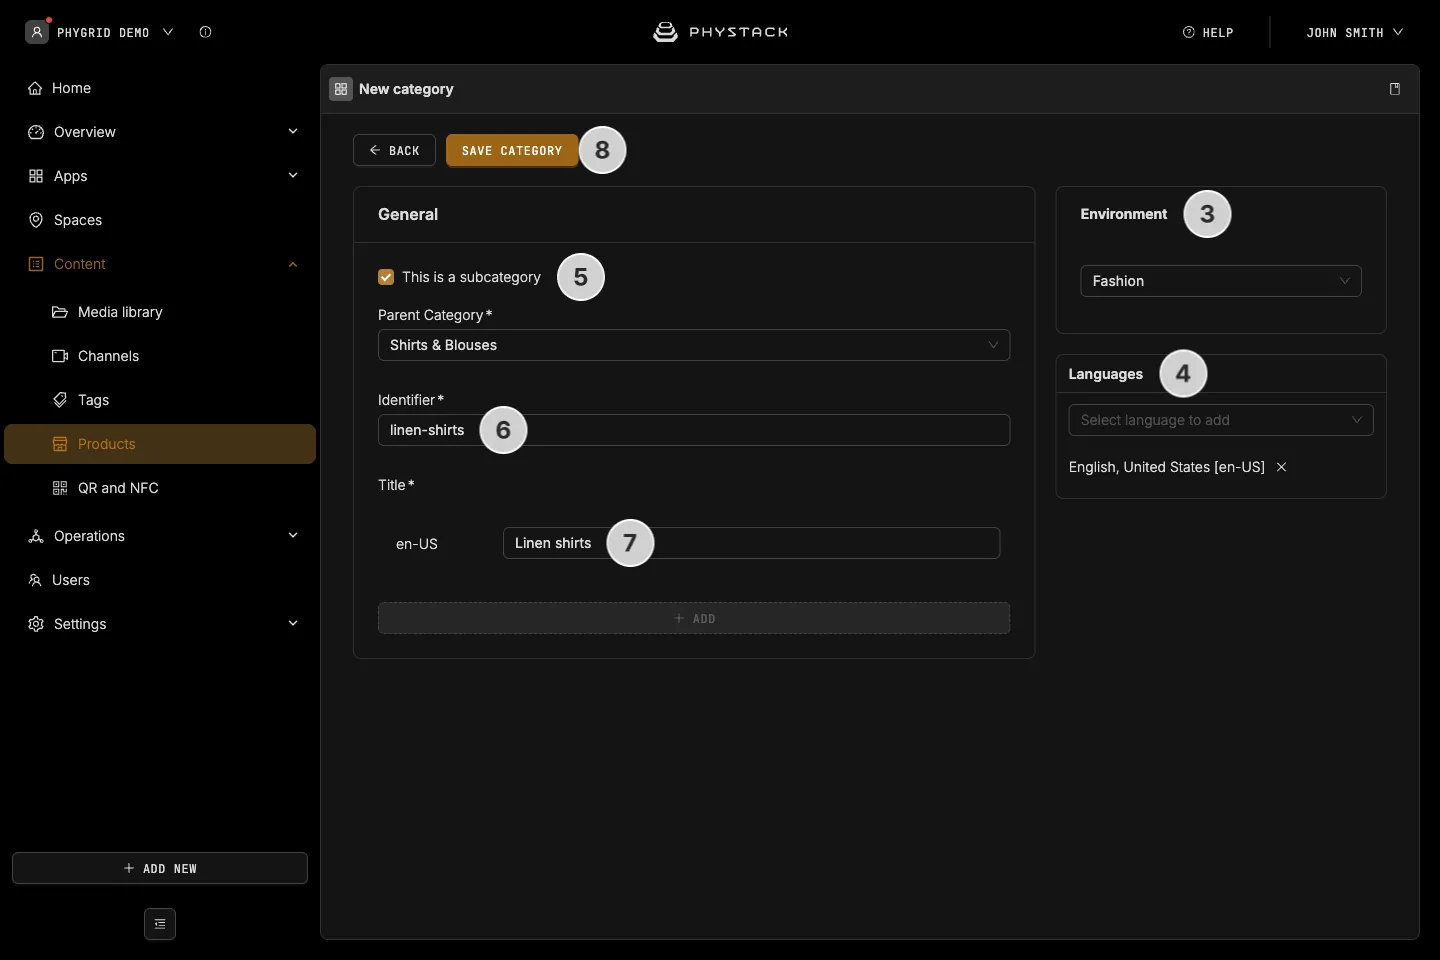Select Products in the Content menu
Viewport: 1440px width, 960px height.
pos(160,444)
